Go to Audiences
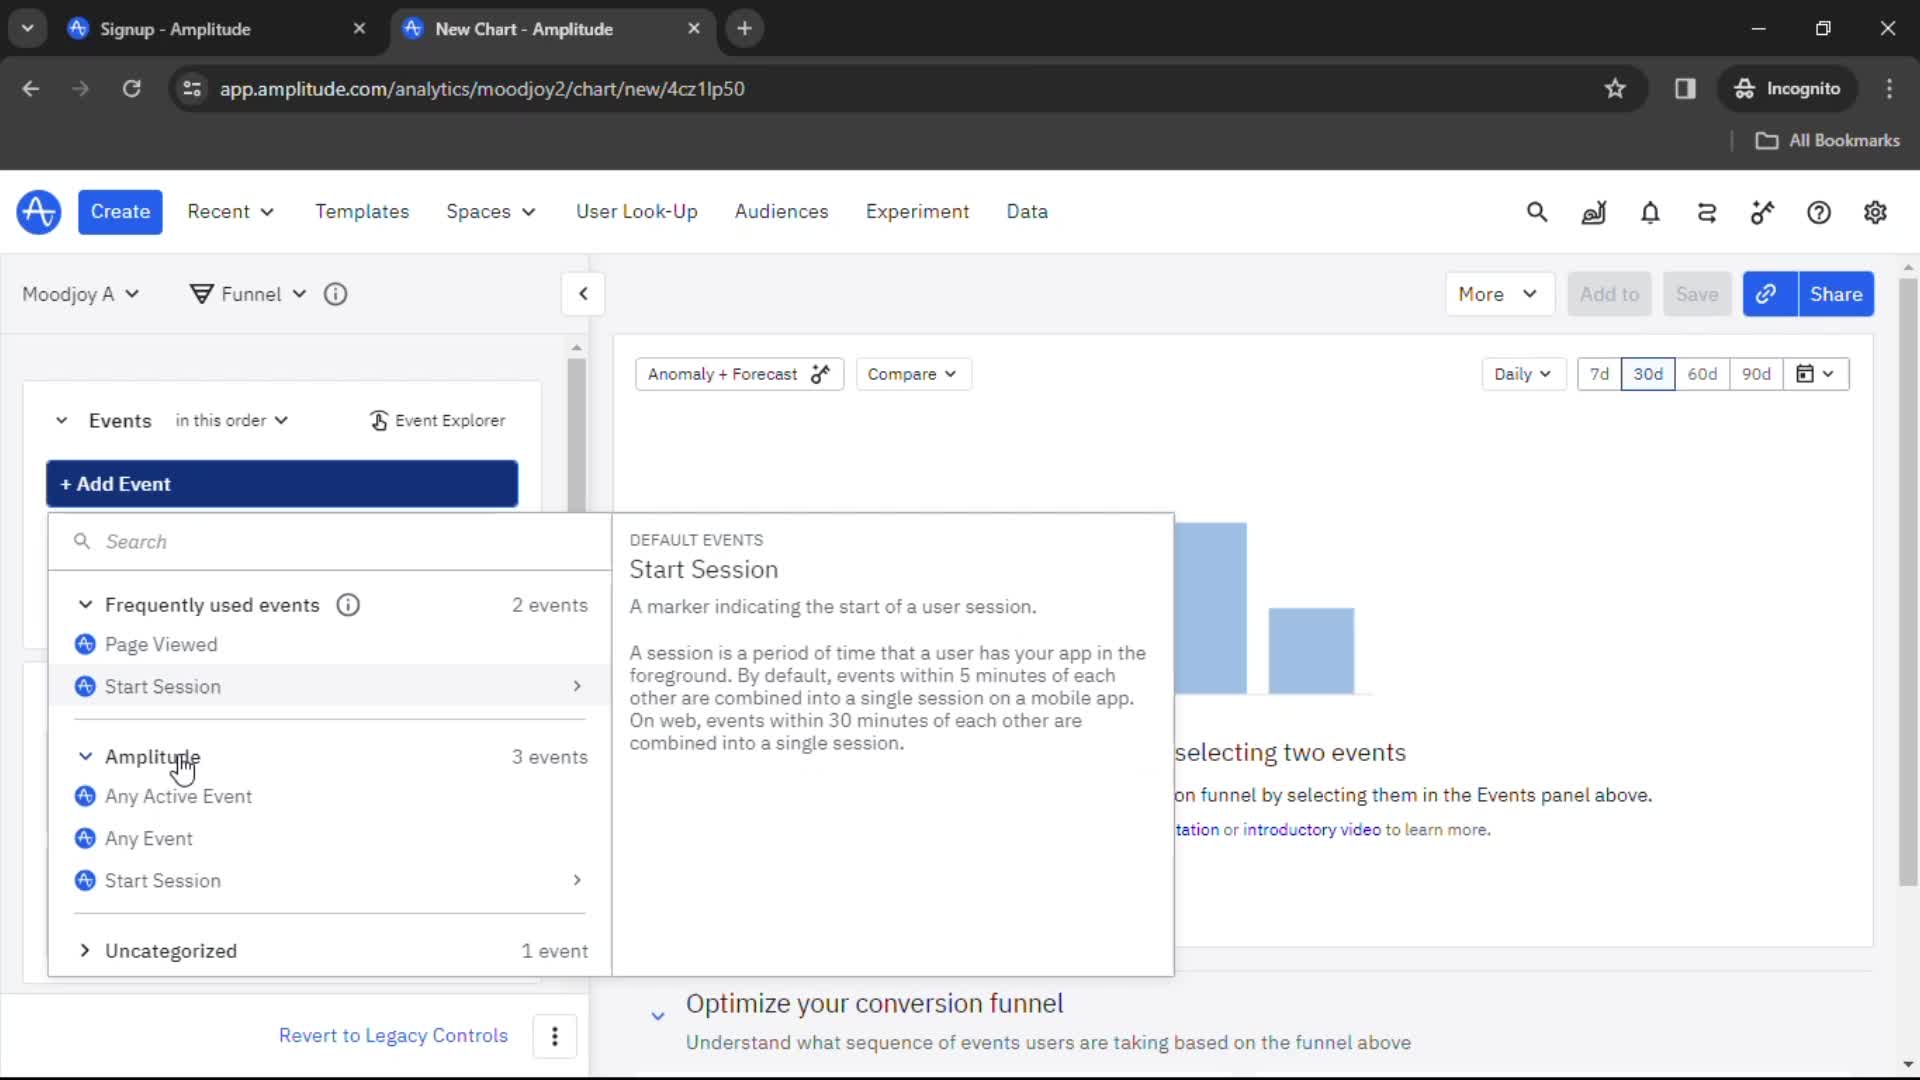 pyautogui.click(x=782, y=212)
